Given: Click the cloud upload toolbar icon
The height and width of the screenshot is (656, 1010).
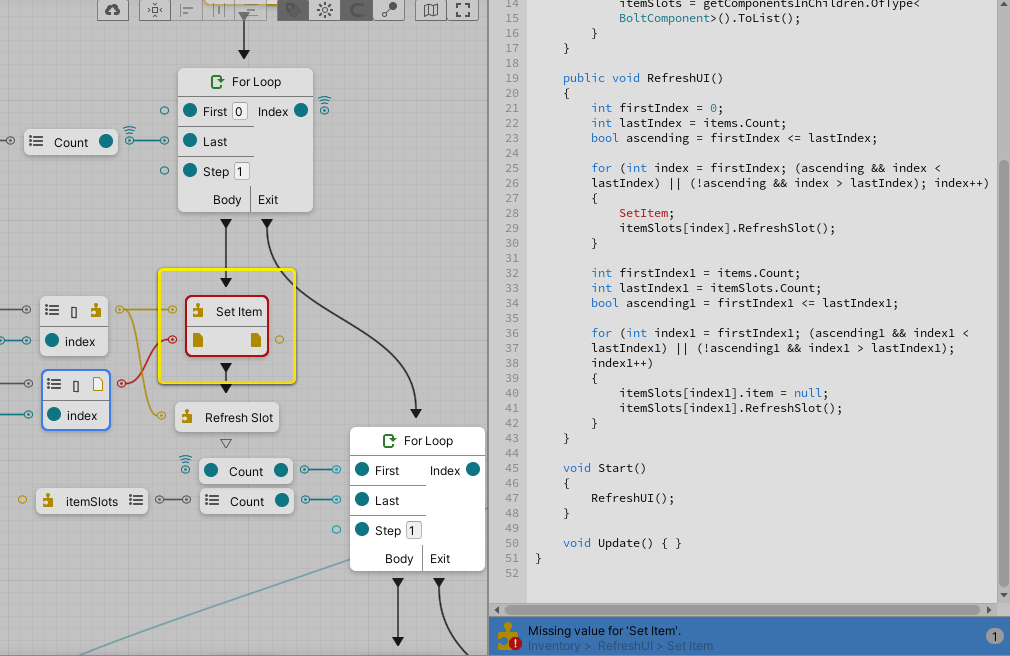Looking at the screenshot, I should coord(114,10).
